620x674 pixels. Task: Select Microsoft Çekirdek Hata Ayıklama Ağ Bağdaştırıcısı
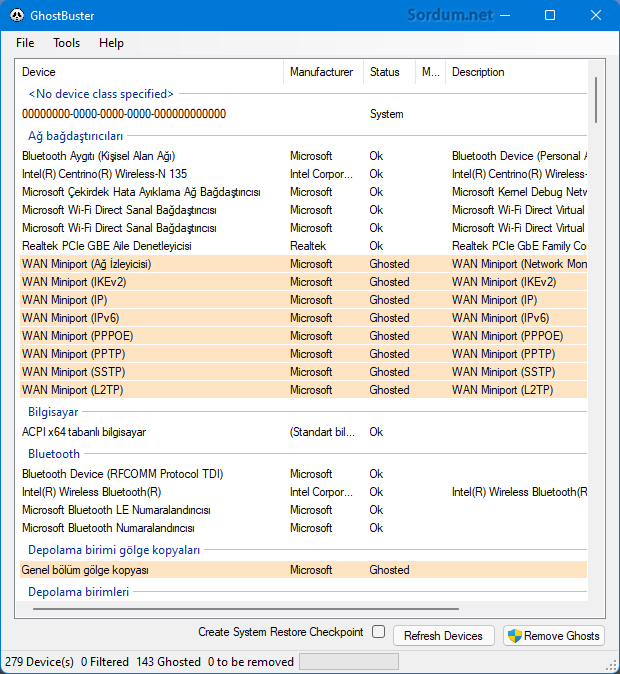304,192
